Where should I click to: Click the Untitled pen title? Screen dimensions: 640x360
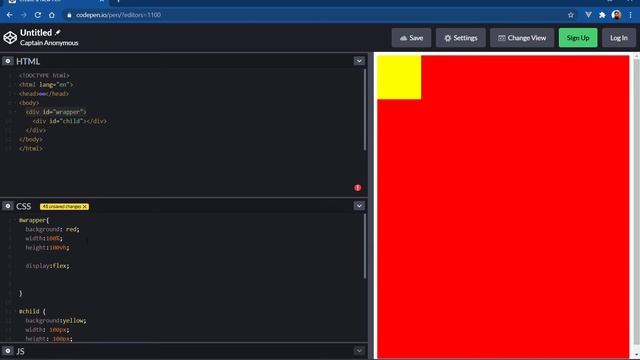tap(36, 33)
